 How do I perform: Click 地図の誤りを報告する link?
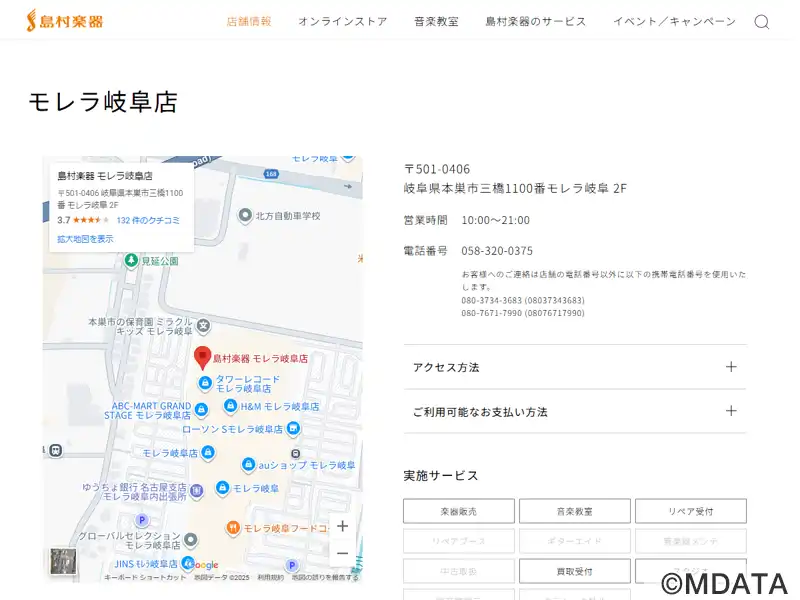(x=325, y=578)
